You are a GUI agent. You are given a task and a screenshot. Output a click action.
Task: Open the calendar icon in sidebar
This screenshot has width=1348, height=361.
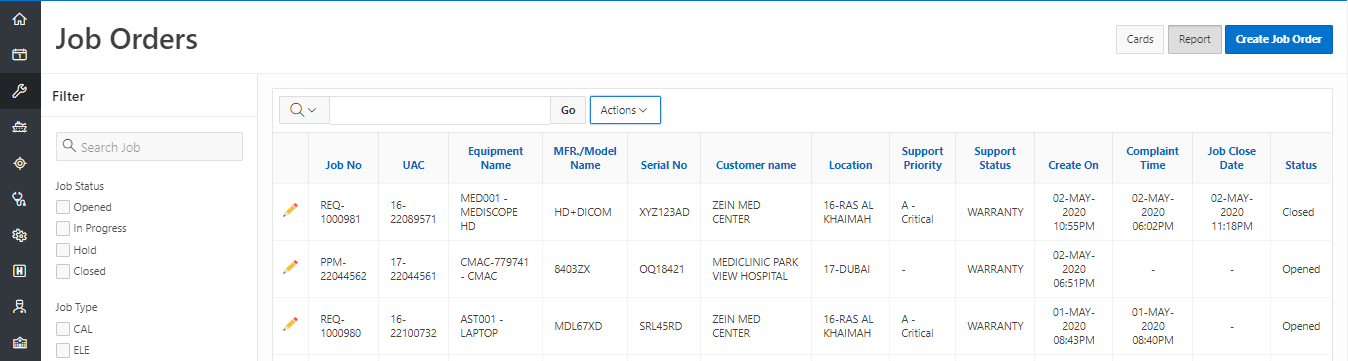tap(19, 55)
